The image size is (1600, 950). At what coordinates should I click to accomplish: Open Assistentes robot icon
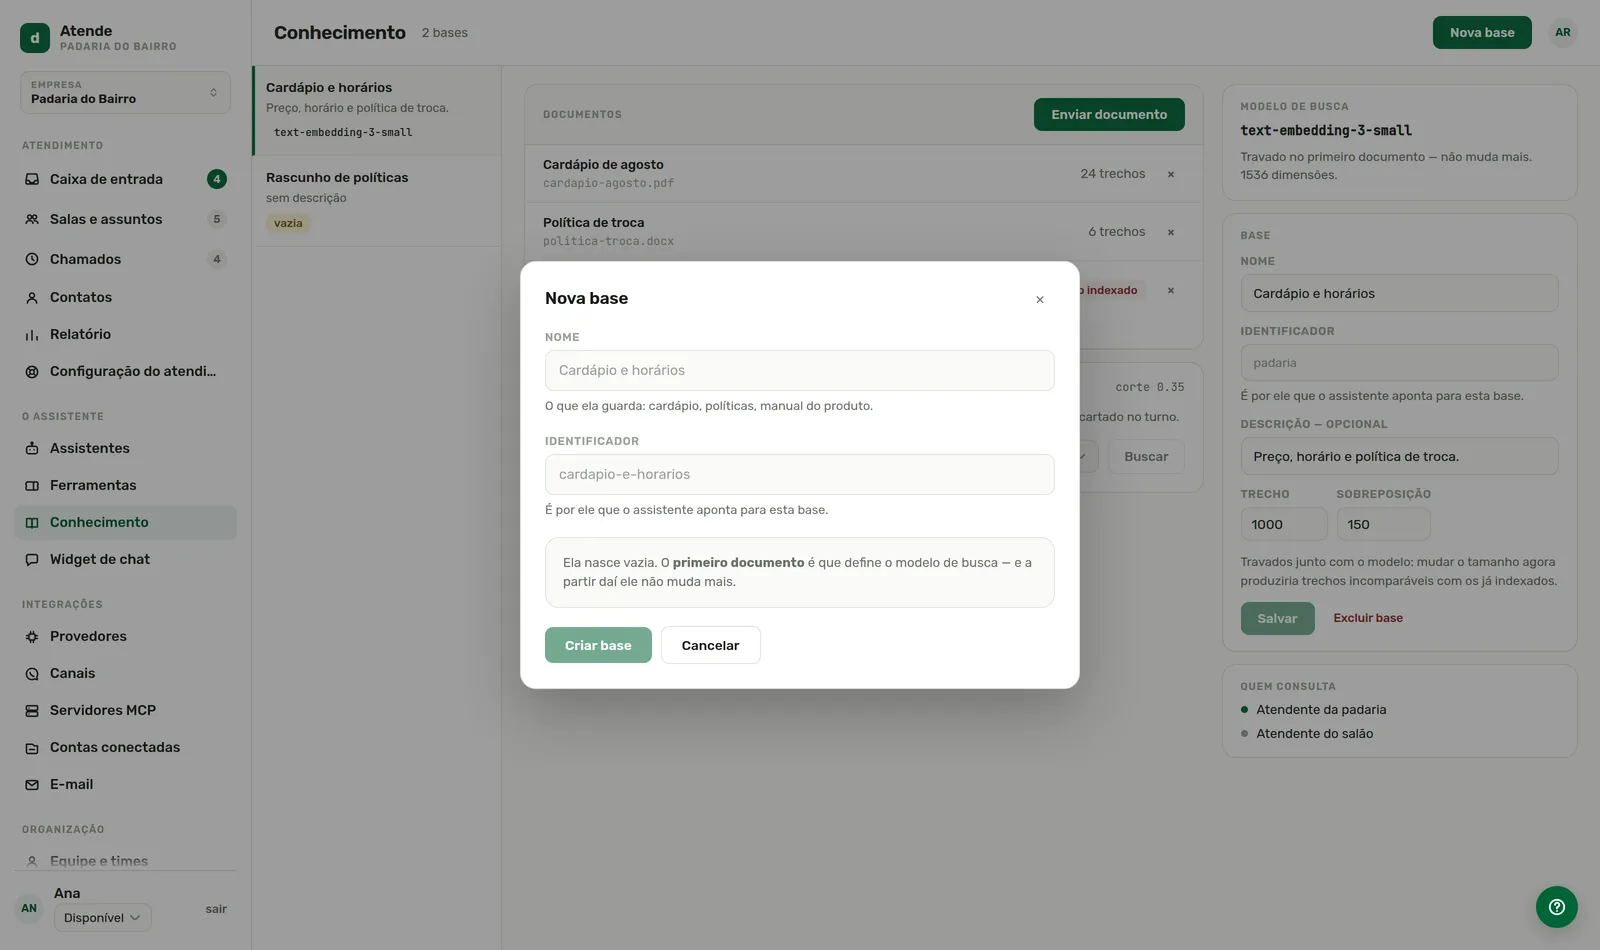(32, 448)
